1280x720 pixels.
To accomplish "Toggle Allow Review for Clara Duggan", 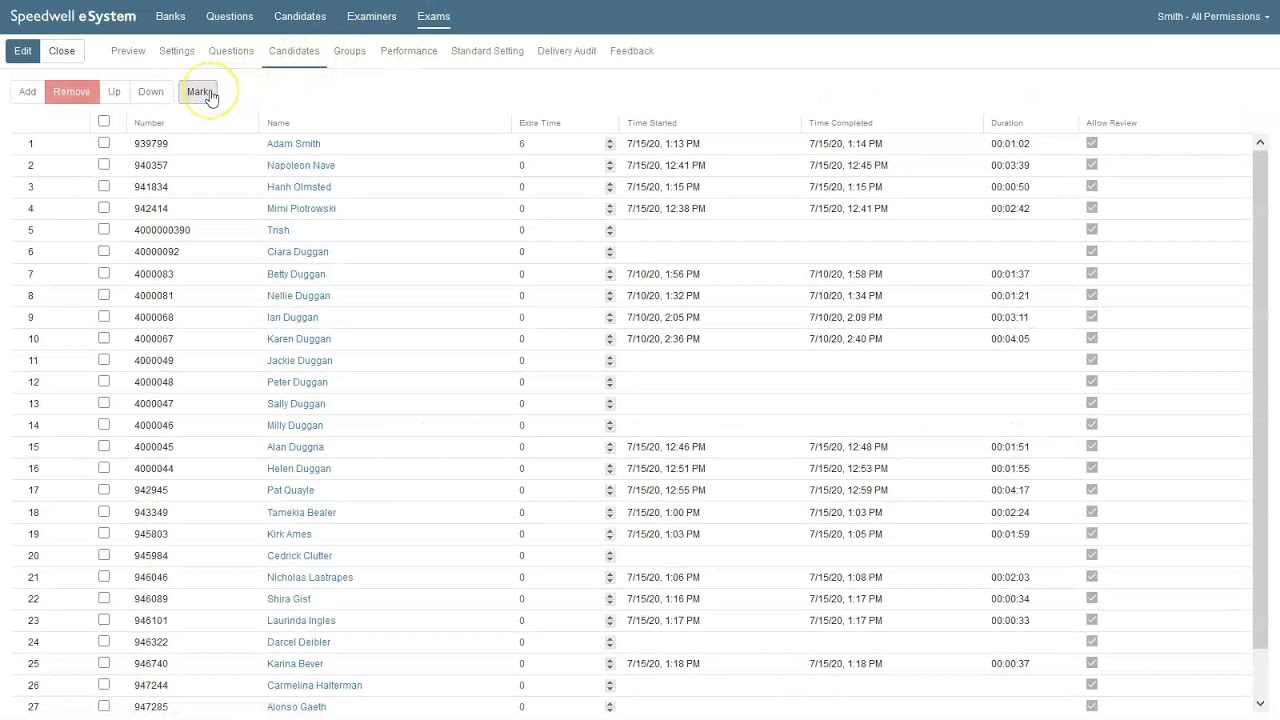I will (1092, 251).
